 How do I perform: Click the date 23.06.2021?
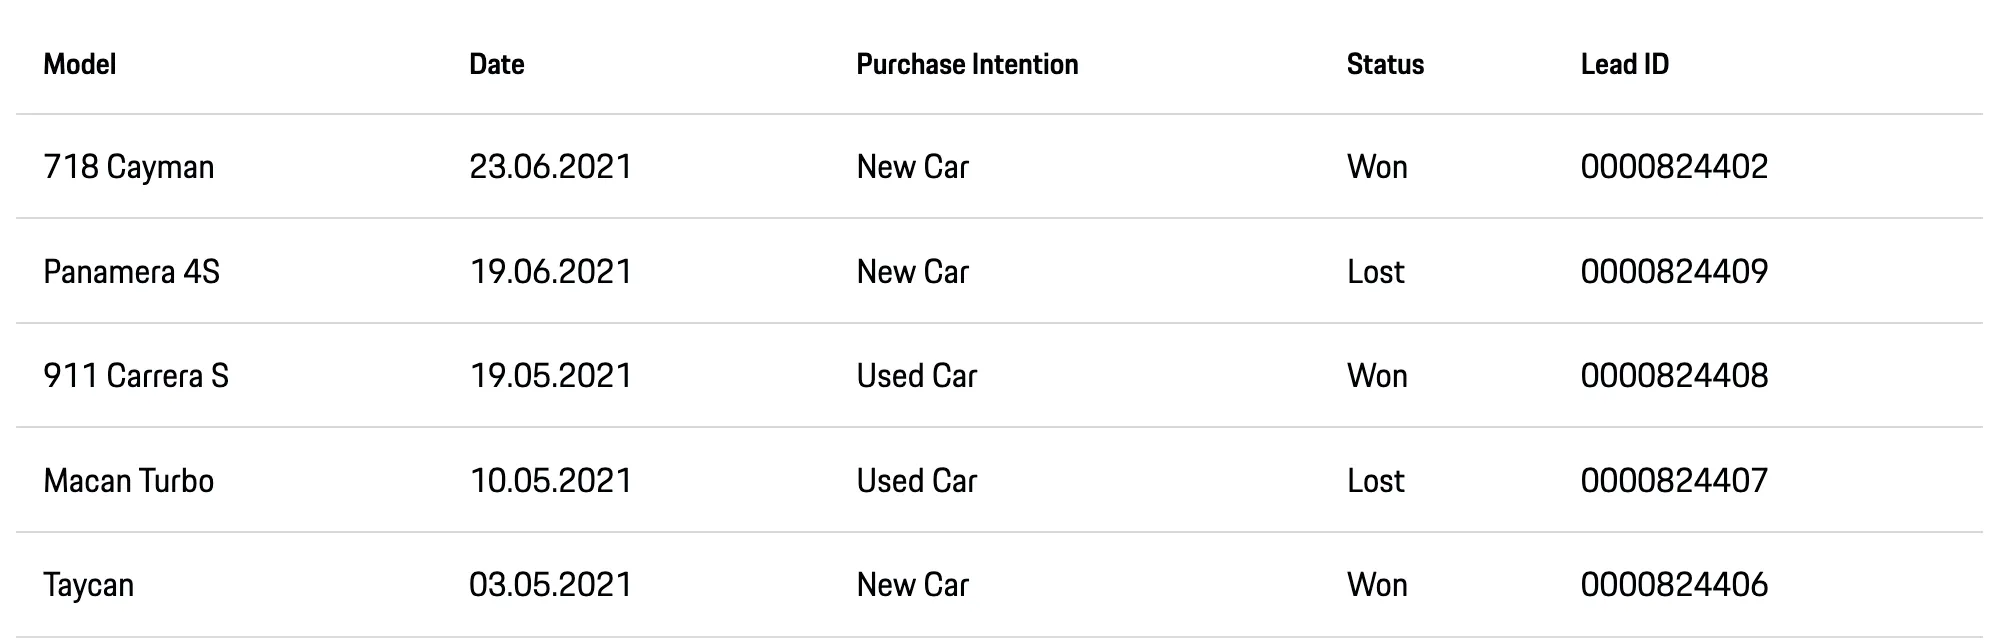tap(550, 167)
